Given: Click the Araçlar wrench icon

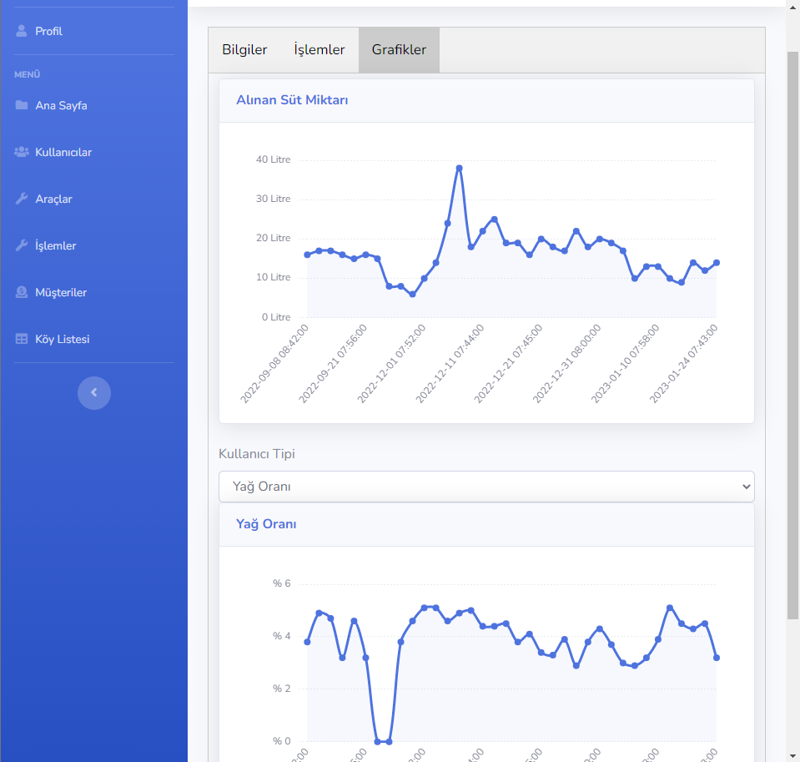Looking at the screenshot, I should click(x=22, y=199).
